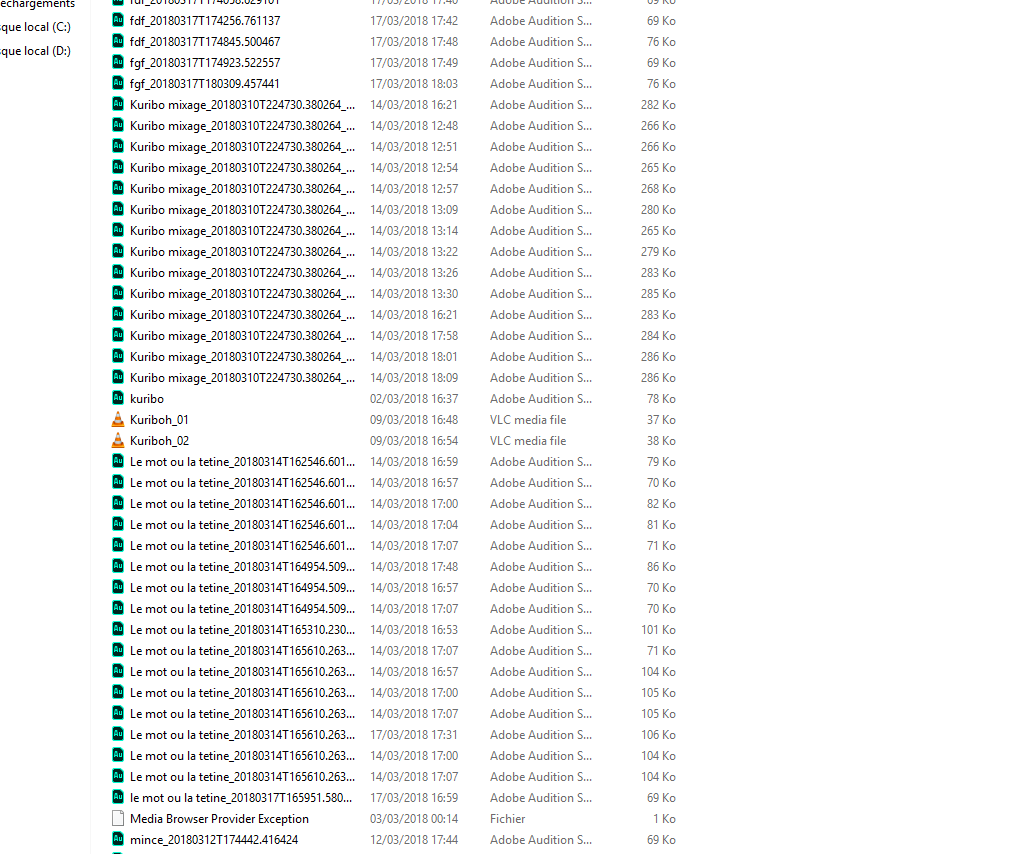
Task: Select the file name fdf_20180317T174845.500467
Action: [x=205, y=42]
